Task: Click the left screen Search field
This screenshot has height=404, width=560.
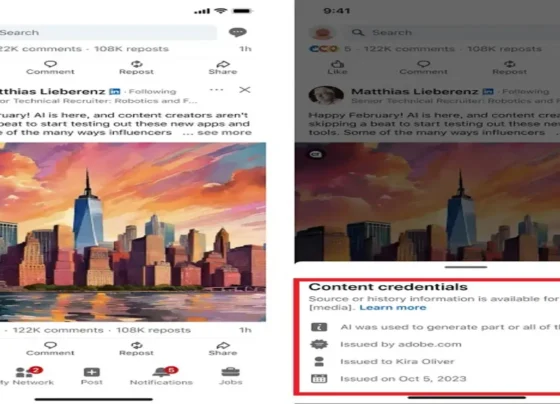Action: point(107,33)
